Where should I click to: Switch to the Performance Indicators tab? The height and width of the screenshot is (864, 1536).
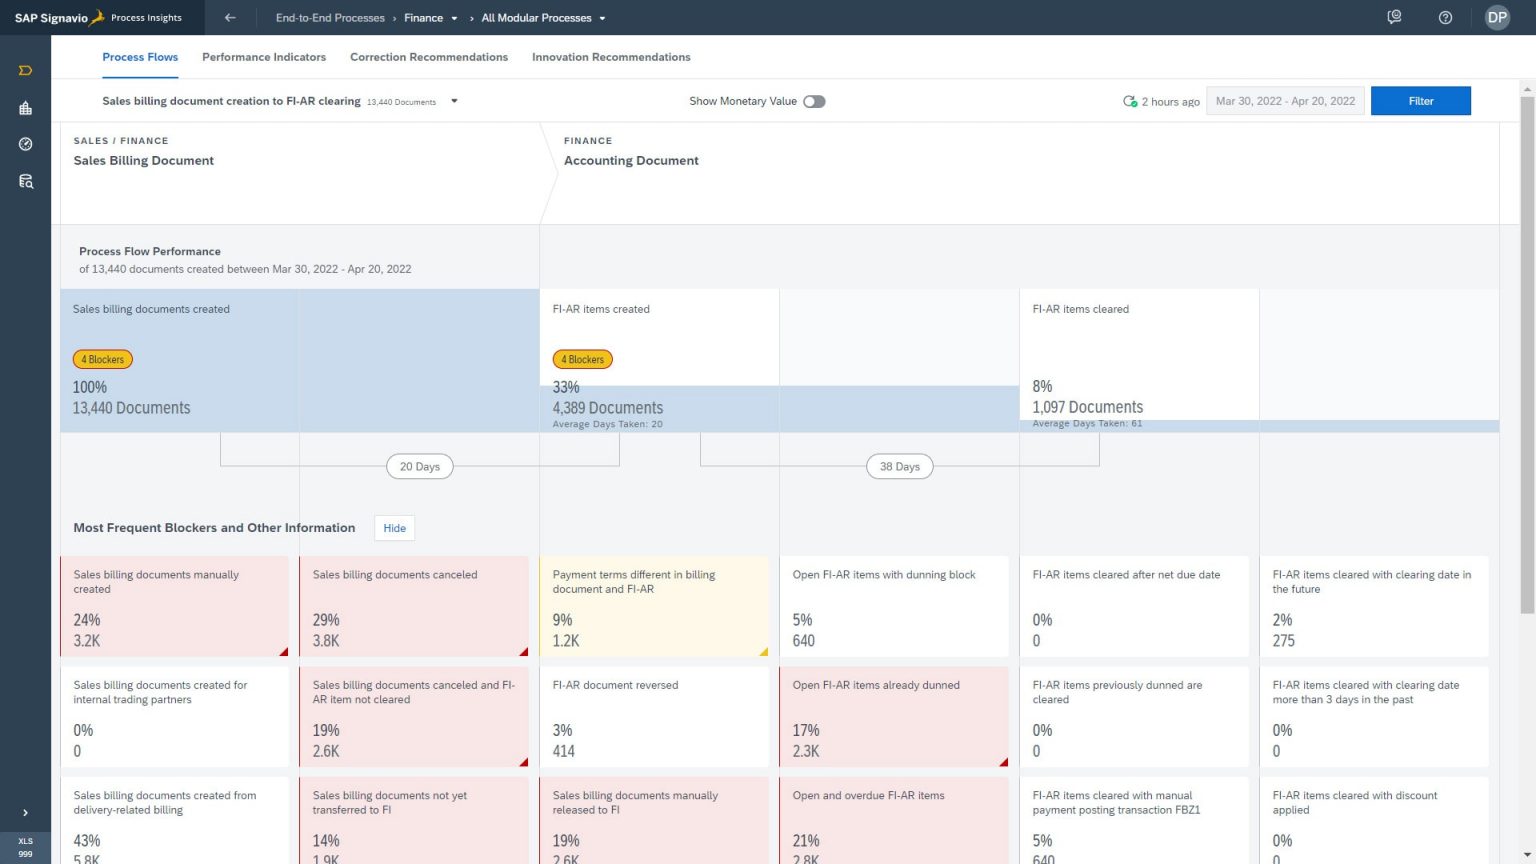tap(264, 57)
